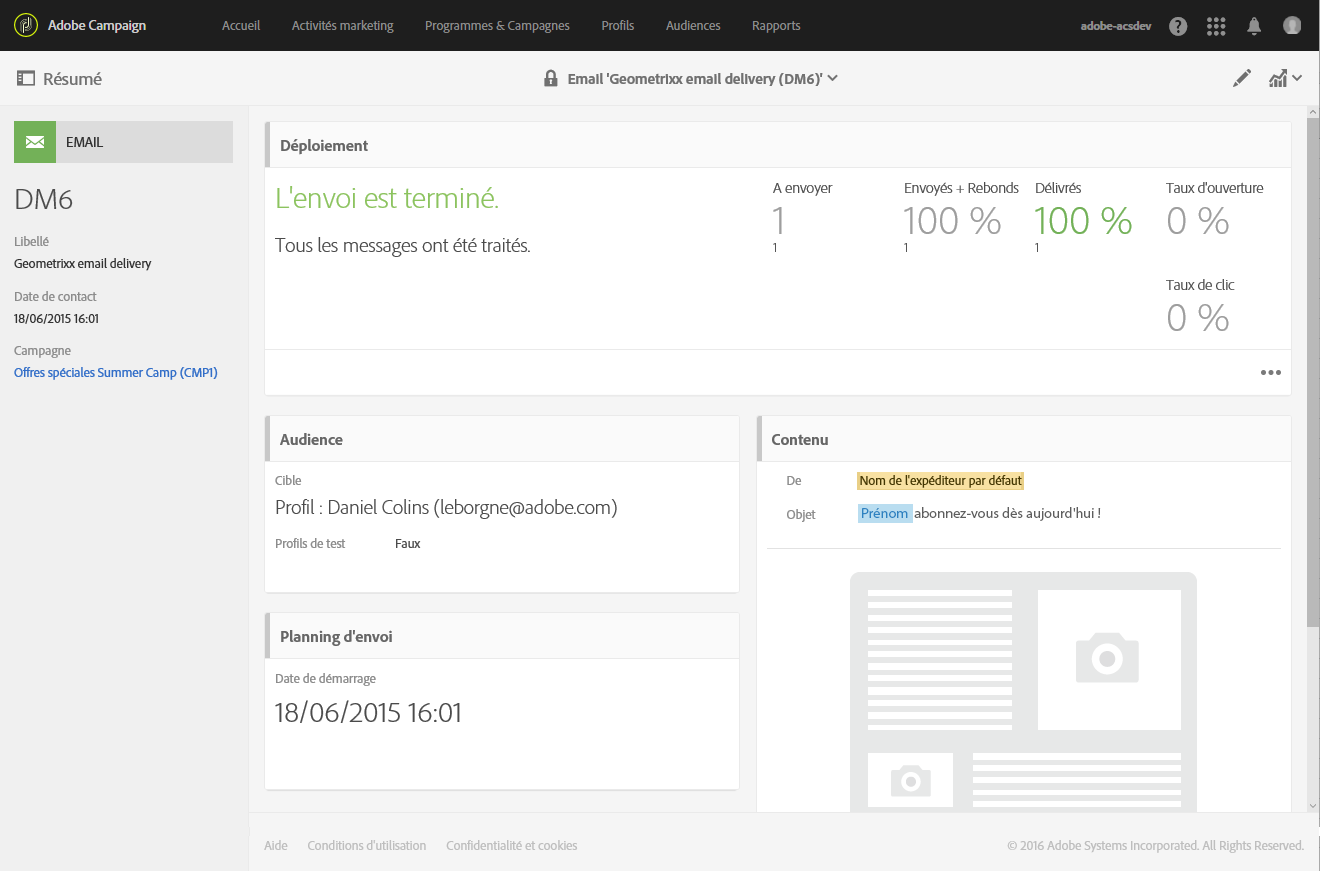Click the pencil edit properties icon
1320x871 pixels.
coord(1242,78)
